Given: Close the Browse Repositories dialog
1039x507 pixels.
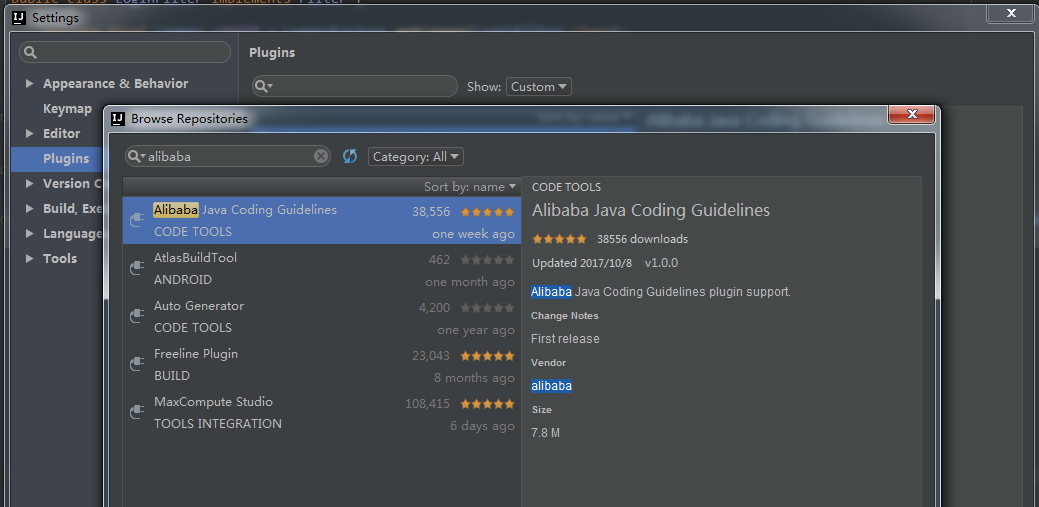Looking at the screenshot, I should tap(912, 114).
